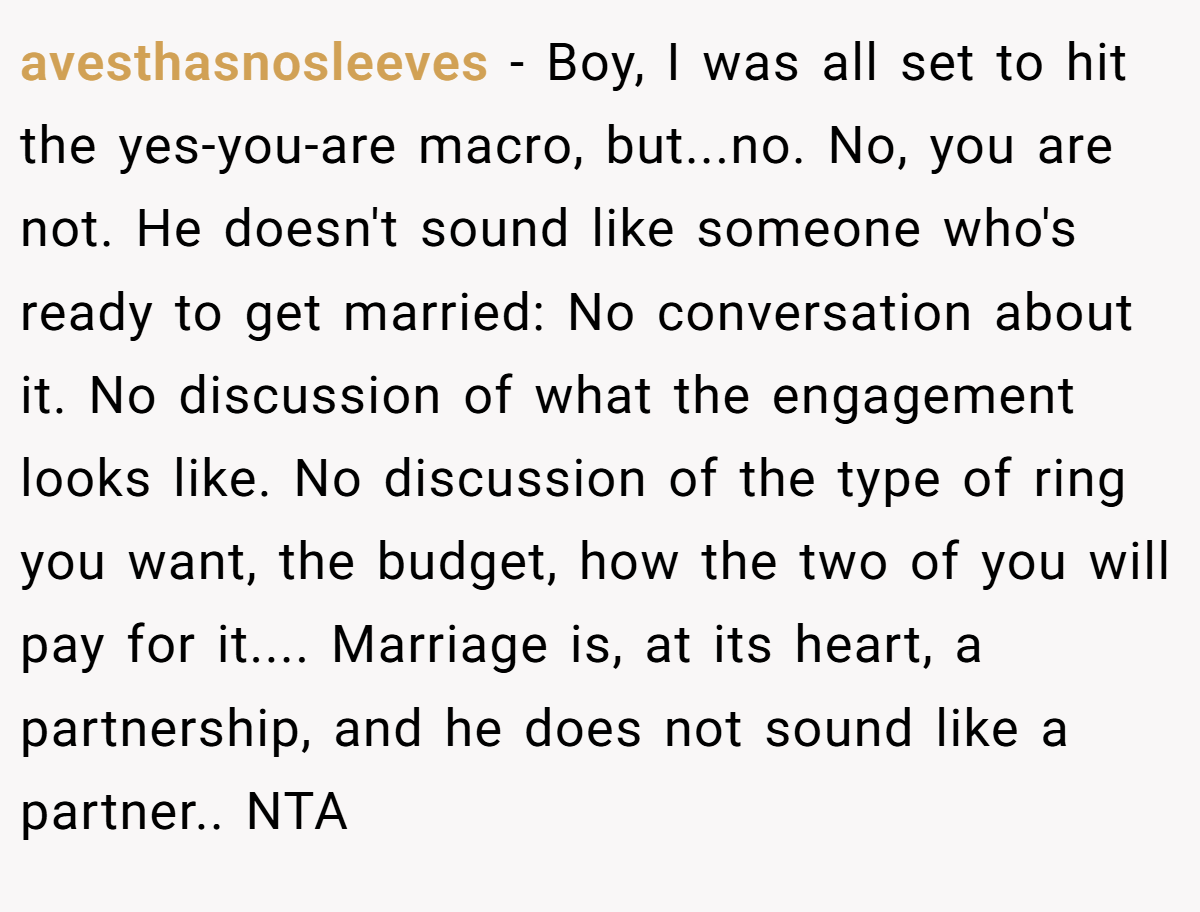Click the word "budget," in the comment
The height and width of the screenshot is (912, 1200).
[x=466, y=564]
